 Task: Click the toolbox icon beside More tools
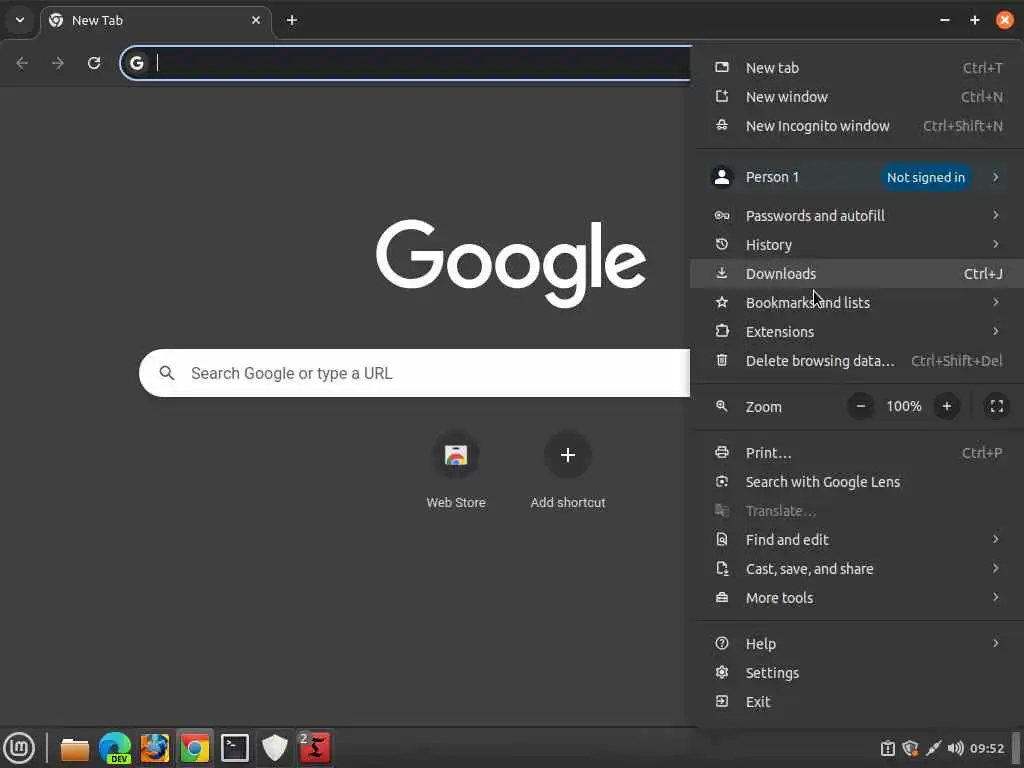click(722, 598)
